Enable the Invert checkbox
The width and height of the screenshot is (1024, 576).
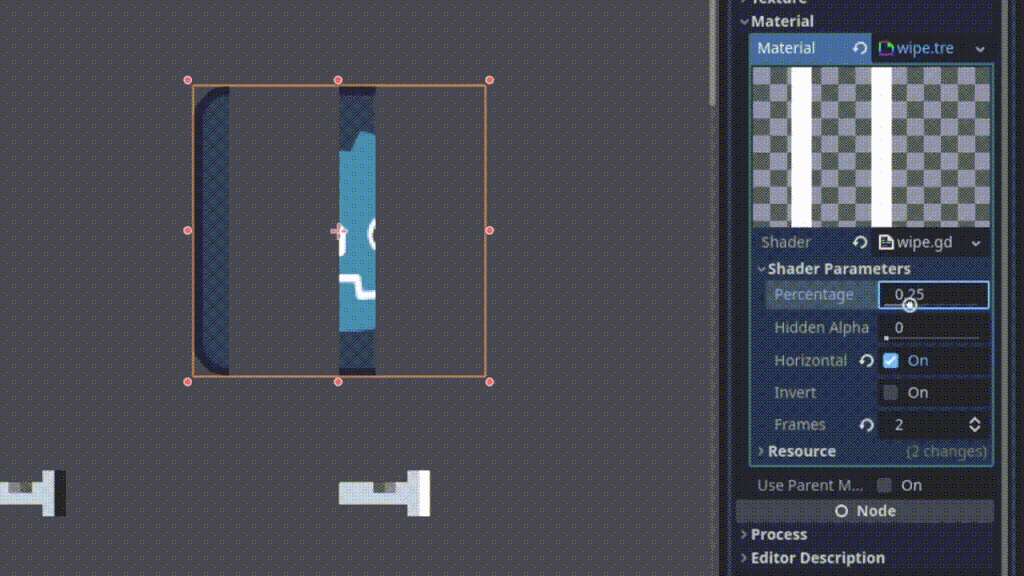[x=890, y=392]
